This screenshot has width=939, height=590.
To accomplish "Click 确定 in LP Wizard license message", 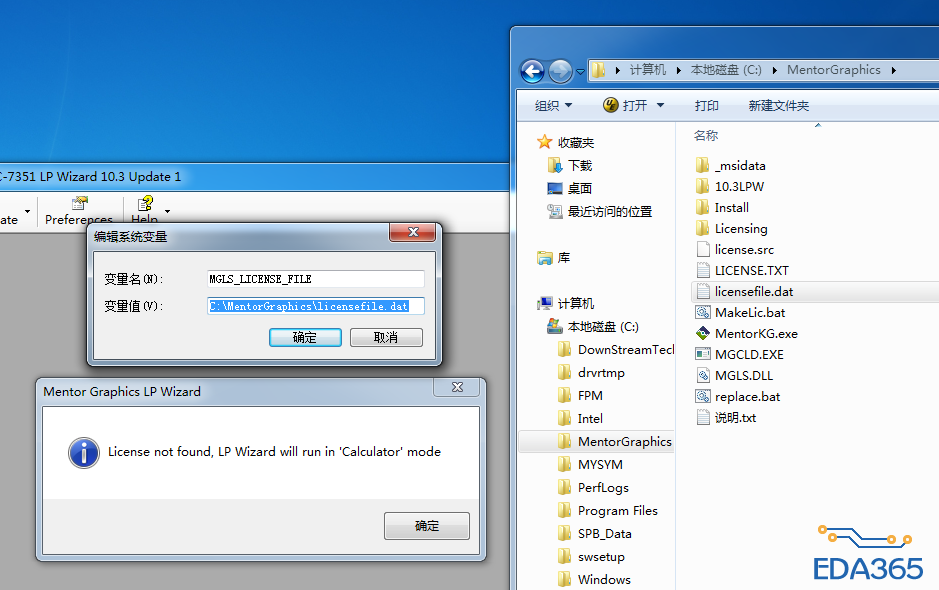I will 426,526.
